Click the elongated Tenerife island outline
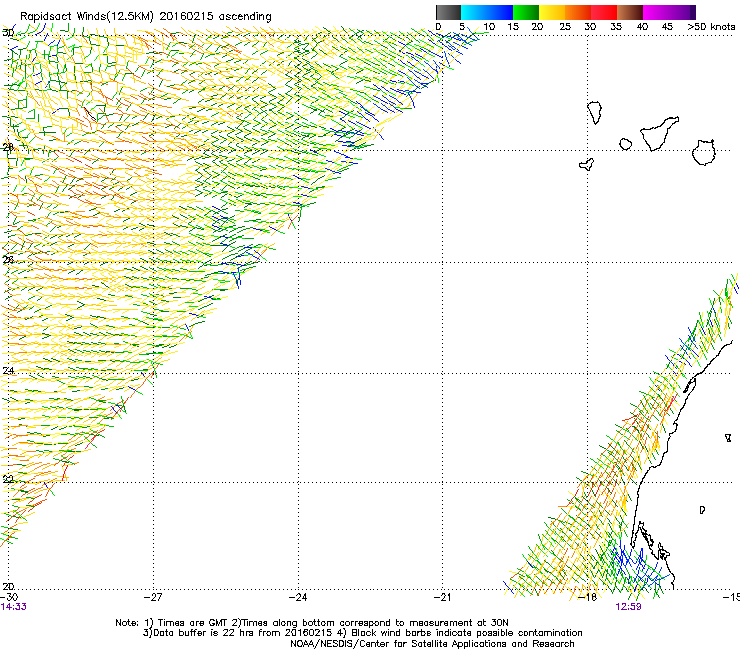Viewport: 740px width, 650px height. click(659, 134)
